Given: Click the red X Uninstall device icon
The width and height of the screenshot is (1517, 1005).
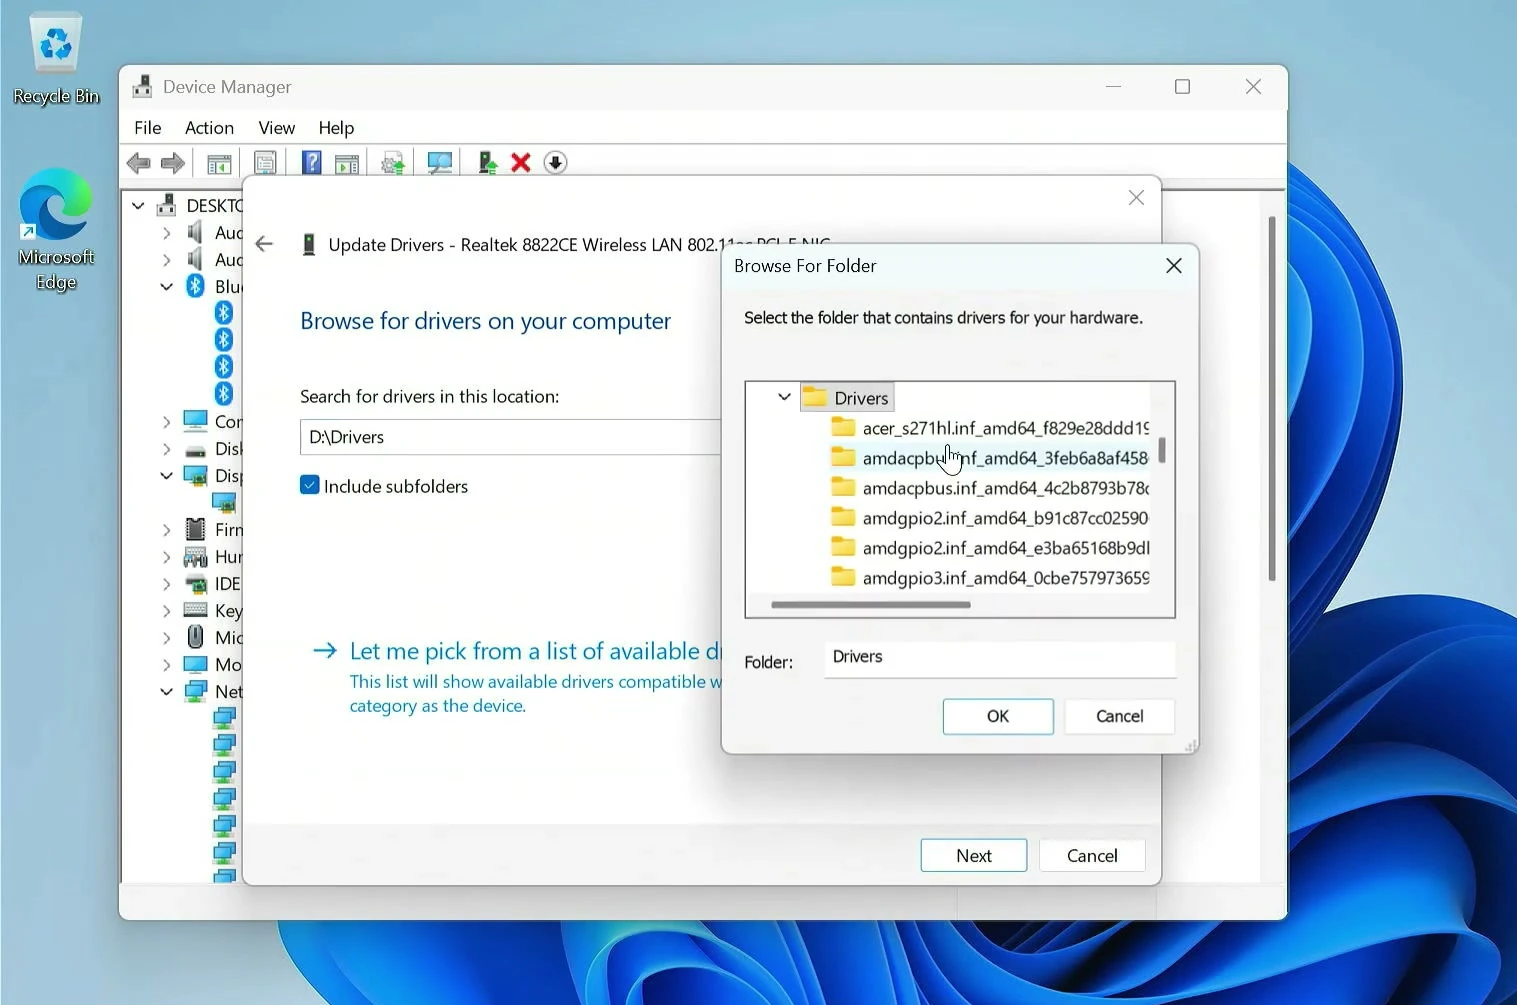Looking at the screenshot, I should 521,163.
